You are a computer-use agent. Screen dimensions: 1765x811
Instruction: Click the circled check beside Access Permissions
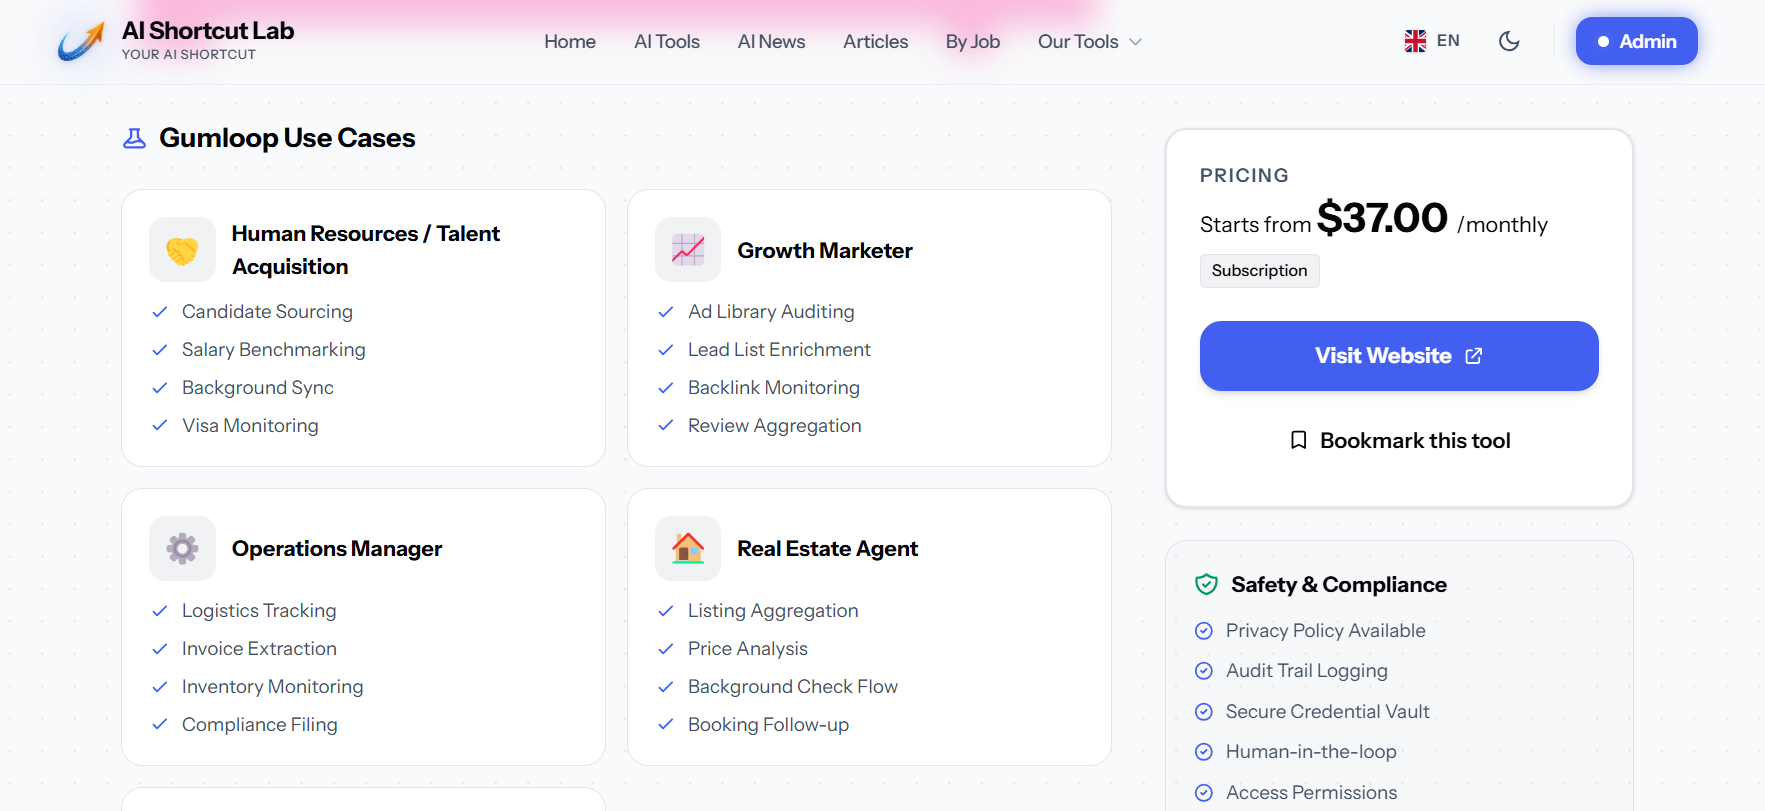[1204, 793]
